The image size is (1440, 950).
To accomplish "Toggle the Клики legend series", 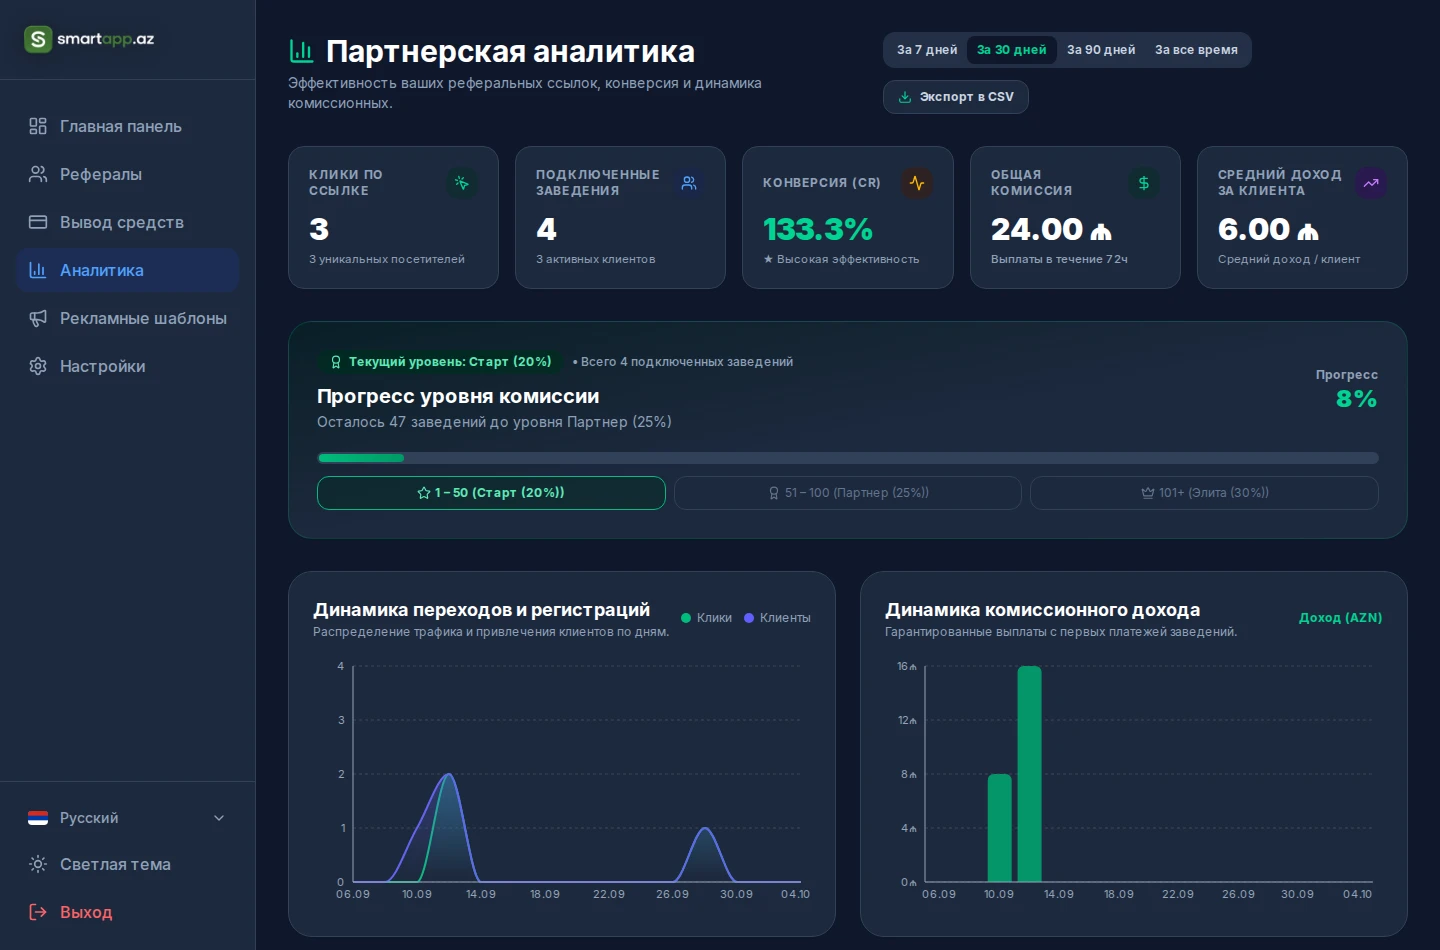I will [706, 618].
